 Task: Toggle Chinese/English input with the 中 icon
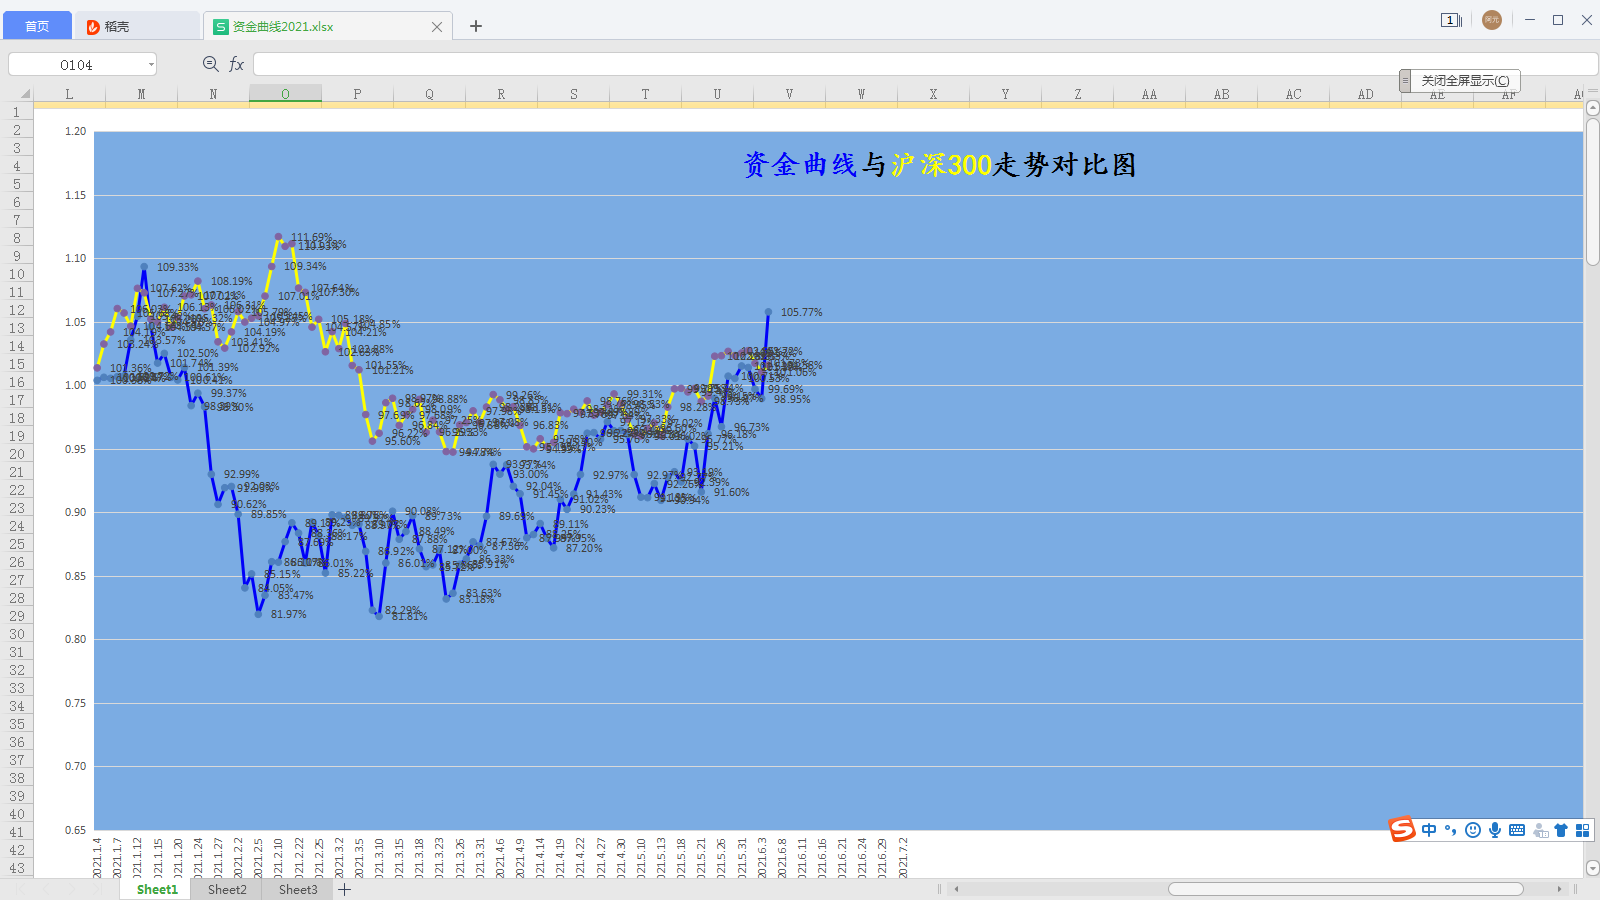tap(1429, 829)
